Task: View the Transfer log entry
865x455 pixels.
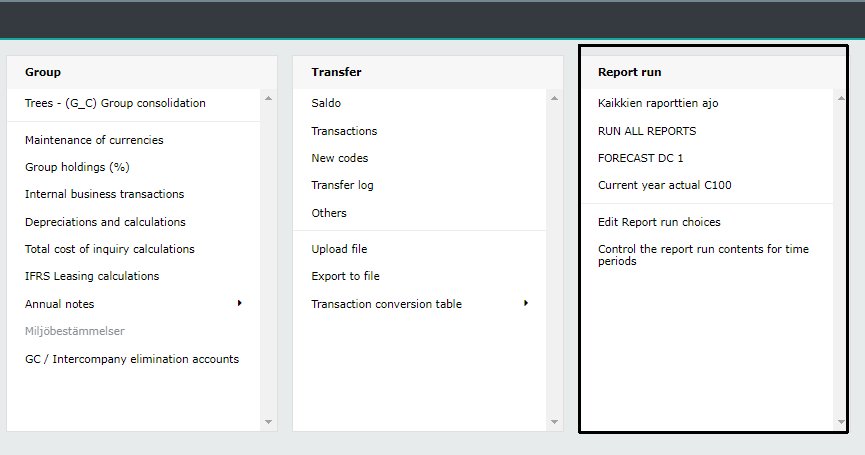Action: tap(342, 185)
